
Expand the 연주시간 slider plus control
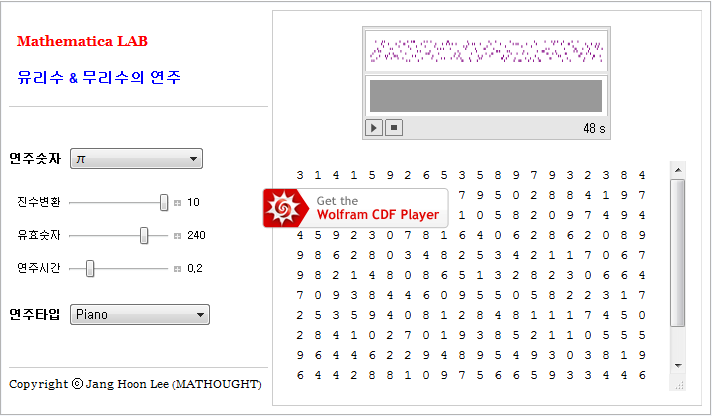pos(177,269)
